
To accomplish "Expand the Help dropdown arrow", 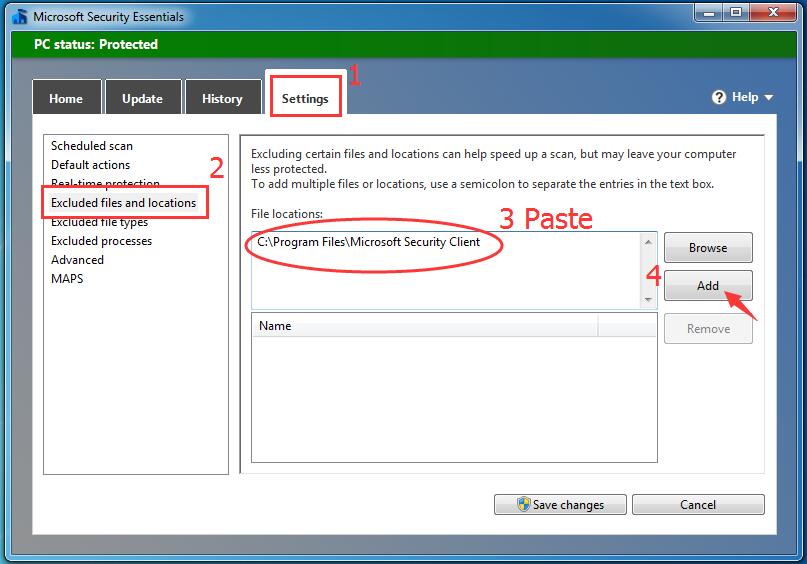I will coord(769,97).
